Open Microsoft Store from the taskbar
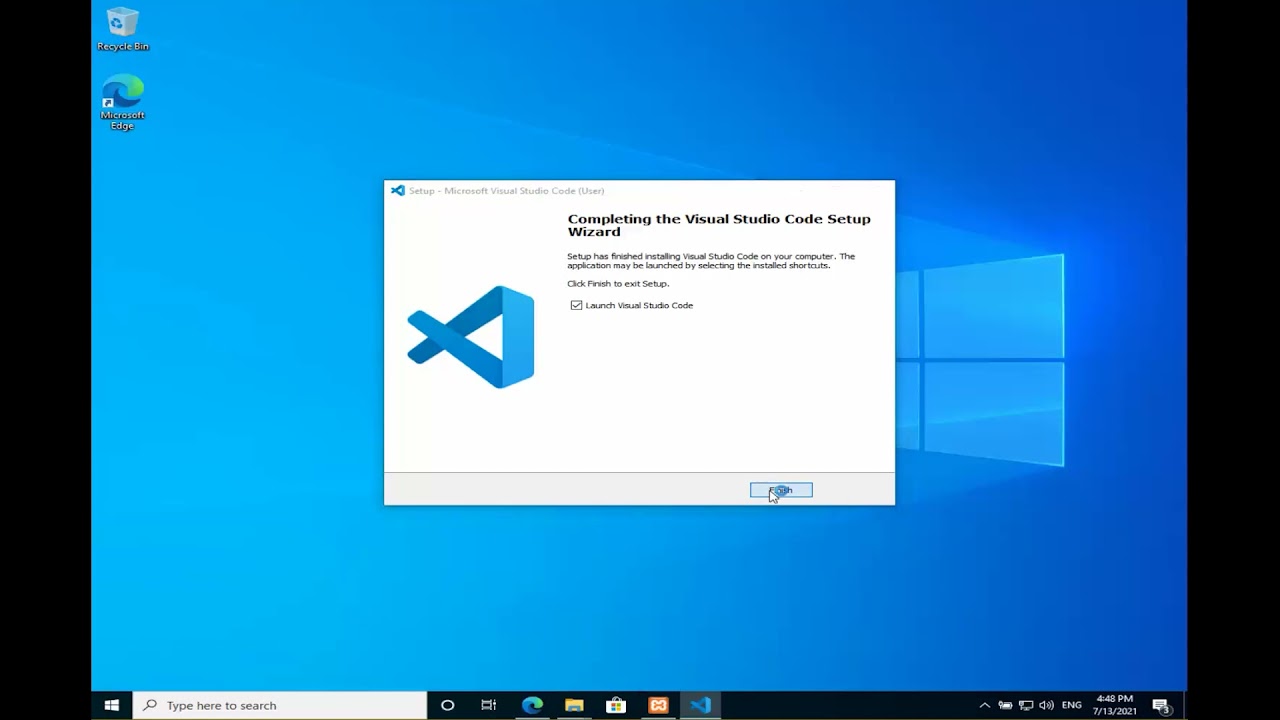 click(x=616, y=705)
